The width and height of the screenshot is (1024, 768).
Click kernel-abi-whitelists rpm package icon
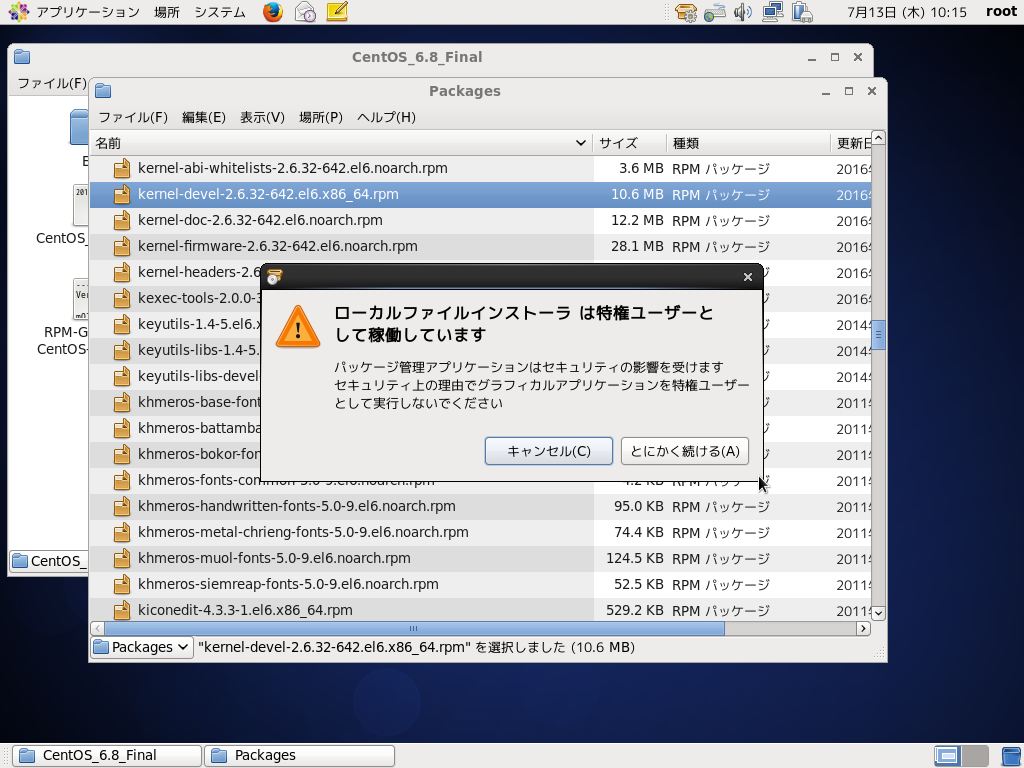tap(121, 168)
